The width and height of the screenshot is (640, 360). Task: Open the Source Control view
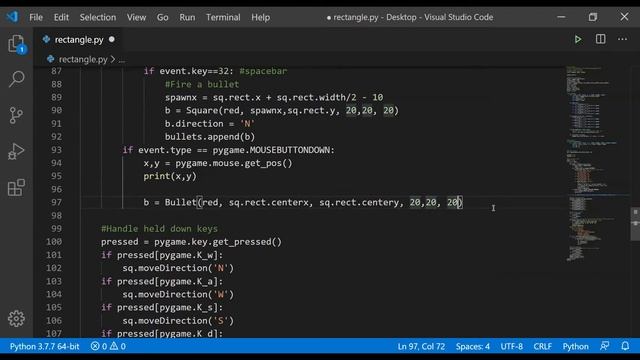16,115
